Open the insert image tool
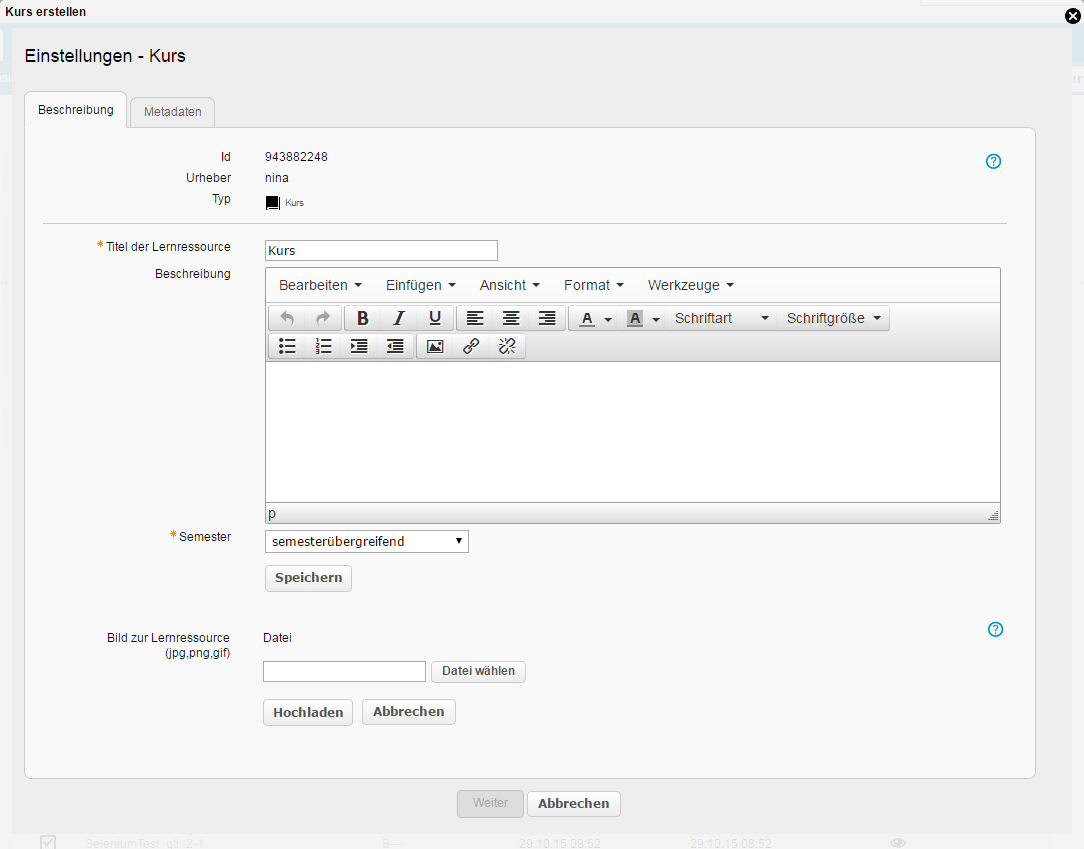Image resolution: width=1084 pixels, height=849 pixels. click(435, 346)
